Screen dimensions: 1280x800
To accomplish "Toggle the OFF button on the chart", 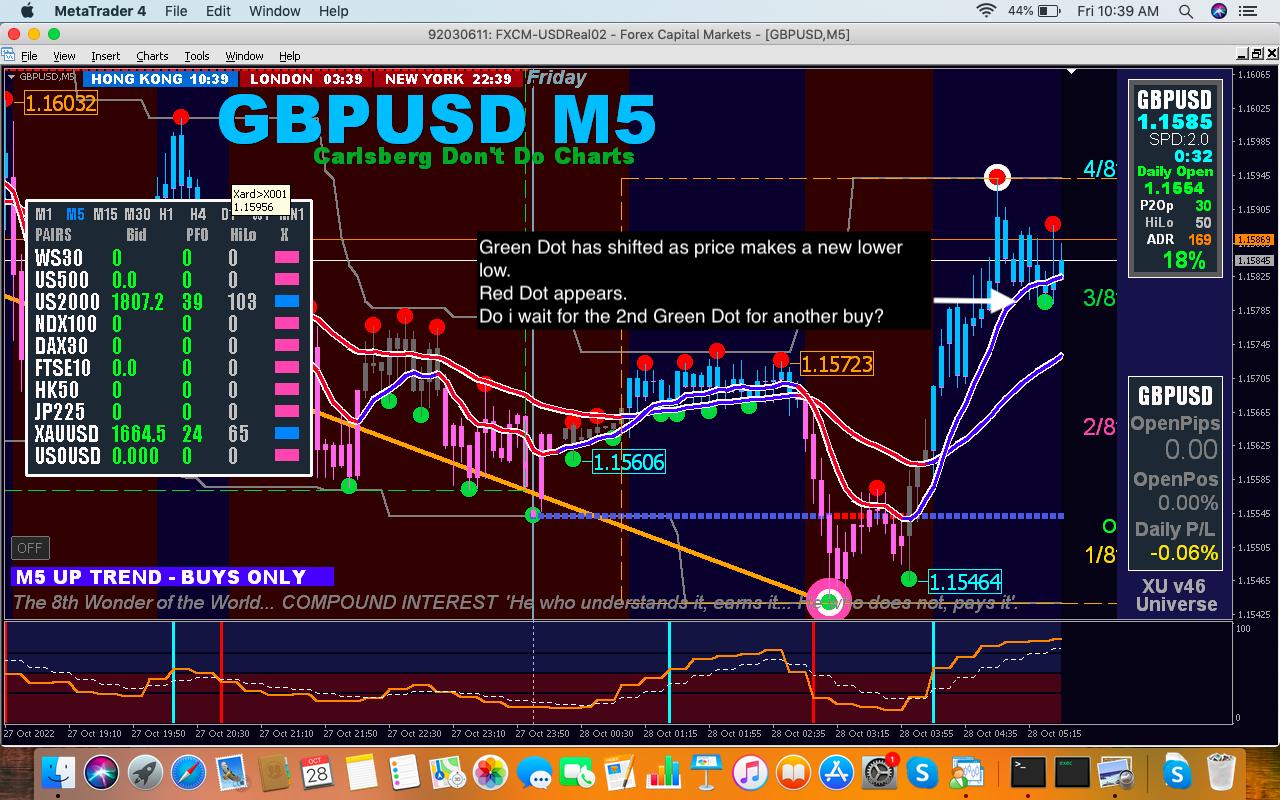I will tap(30, 548).
